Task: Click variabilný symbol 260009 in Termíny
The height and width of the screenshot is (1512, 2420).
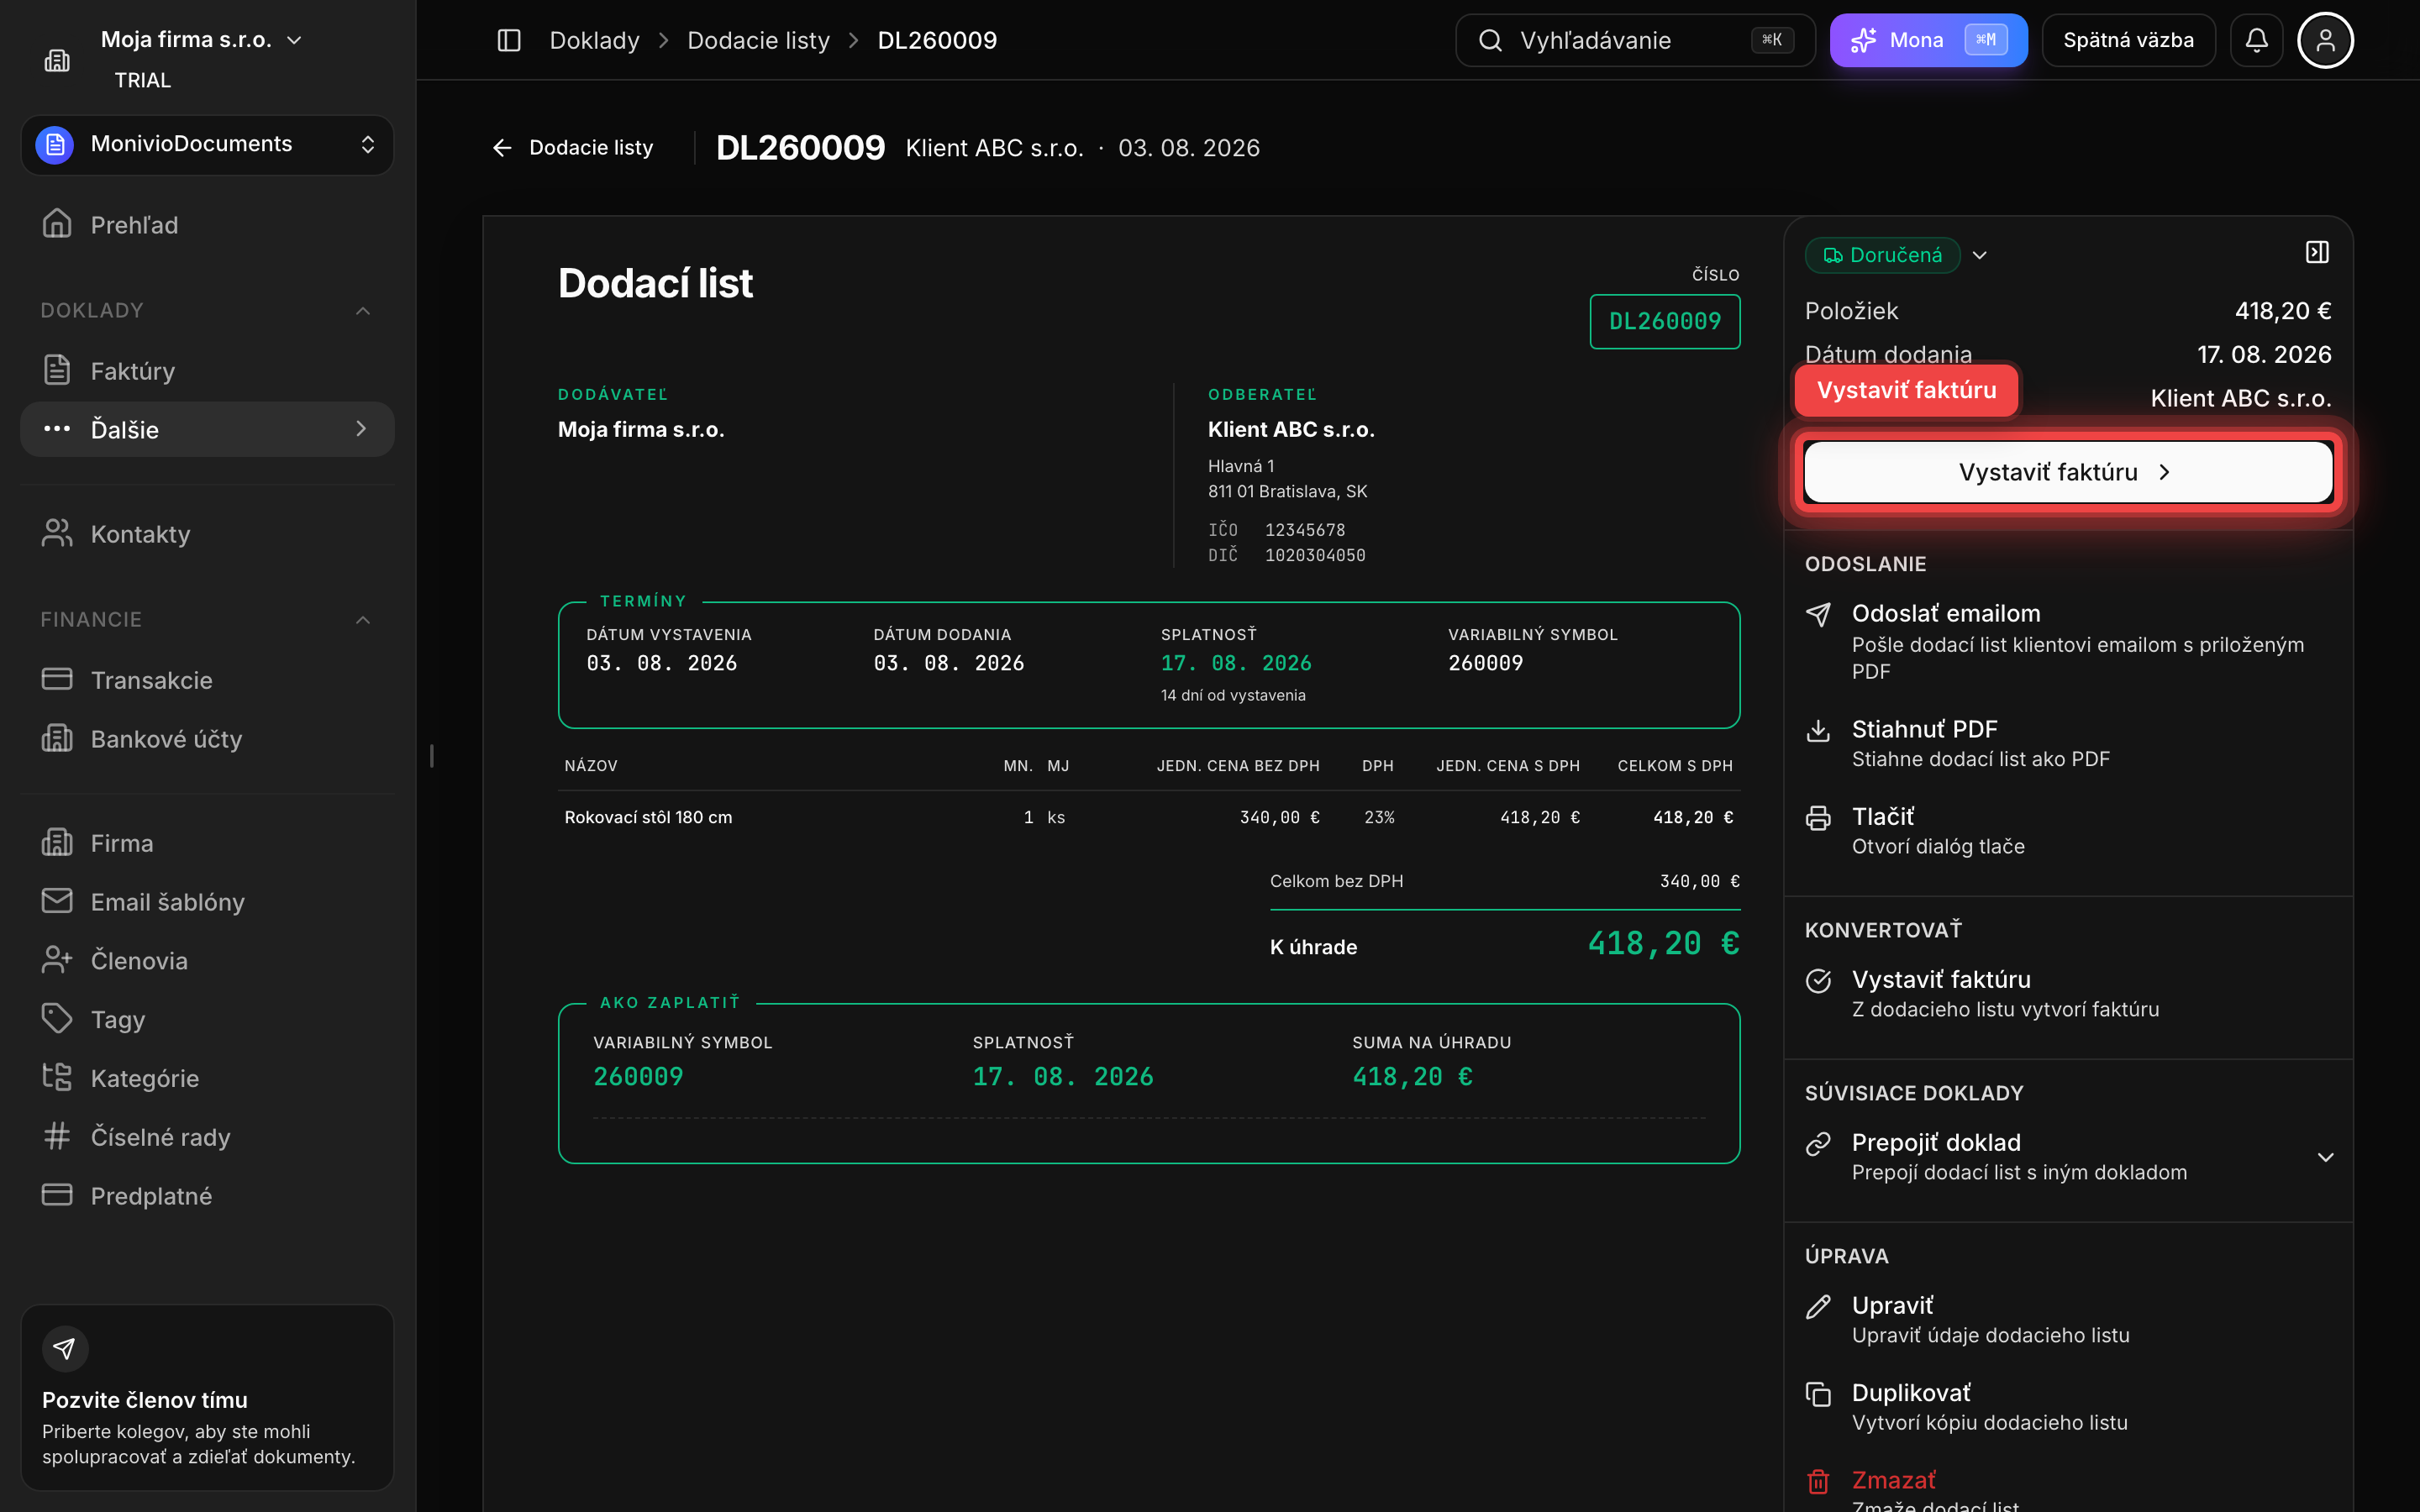Action: point(1485,663)
